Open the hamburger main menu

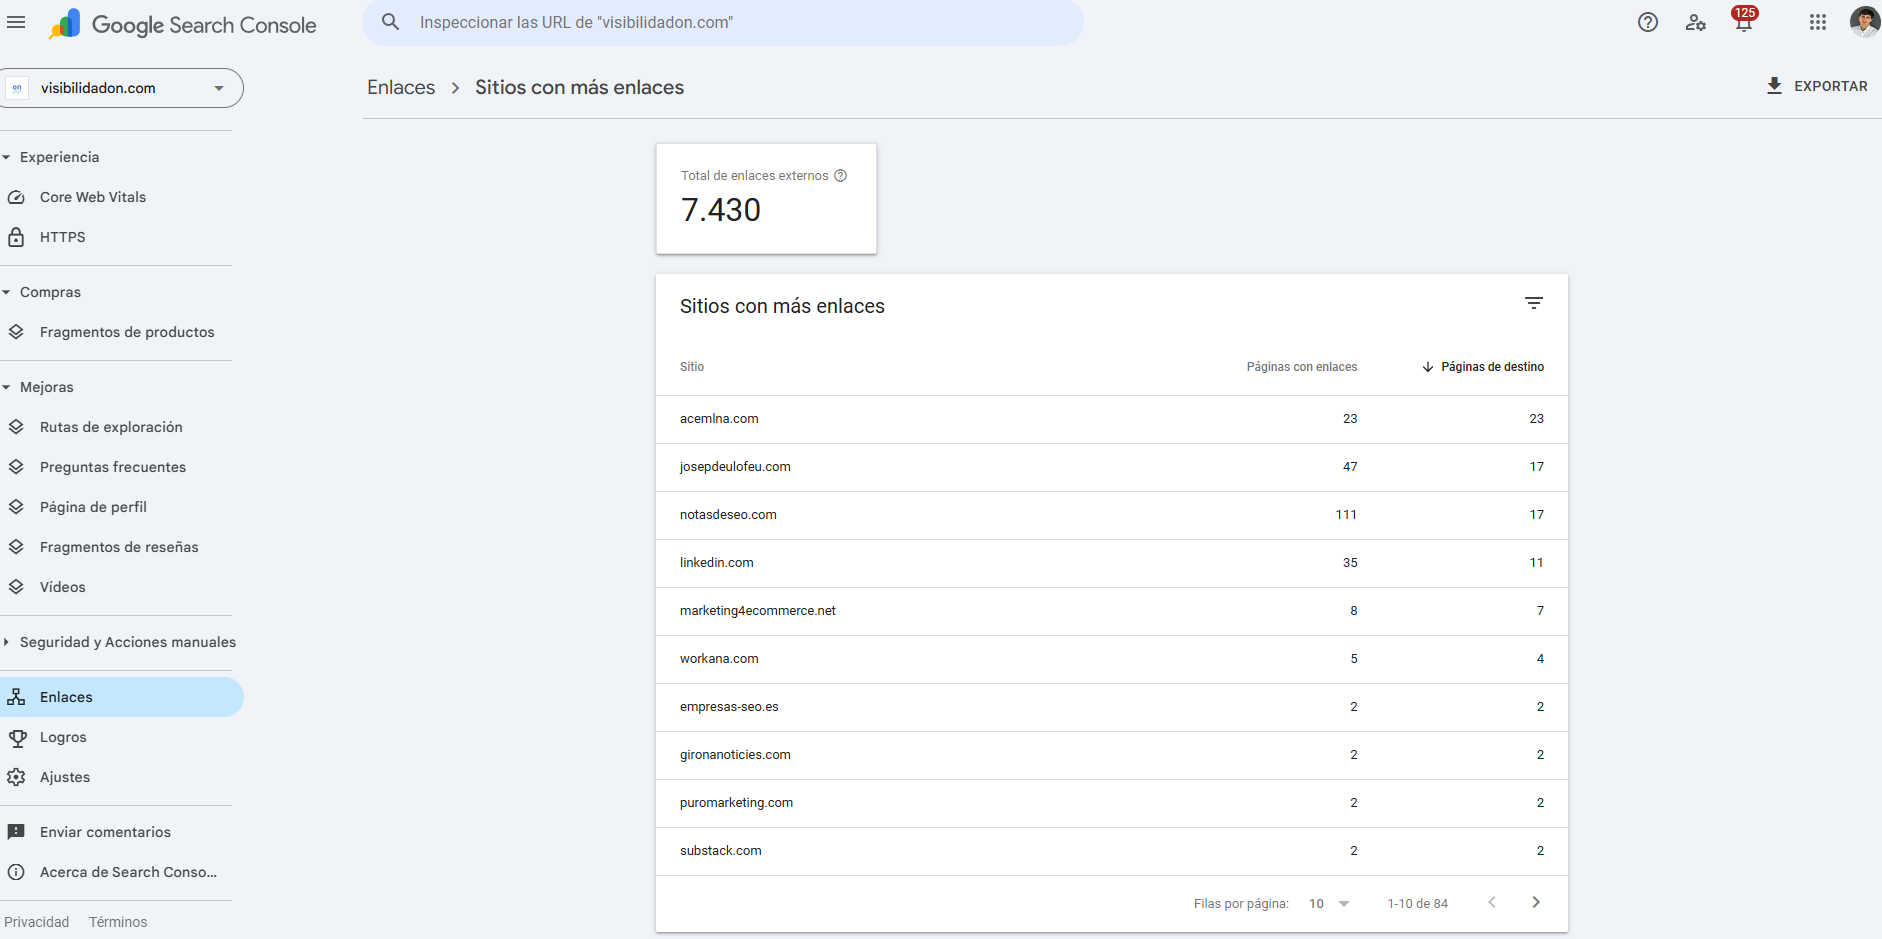(x=16, y=22)
